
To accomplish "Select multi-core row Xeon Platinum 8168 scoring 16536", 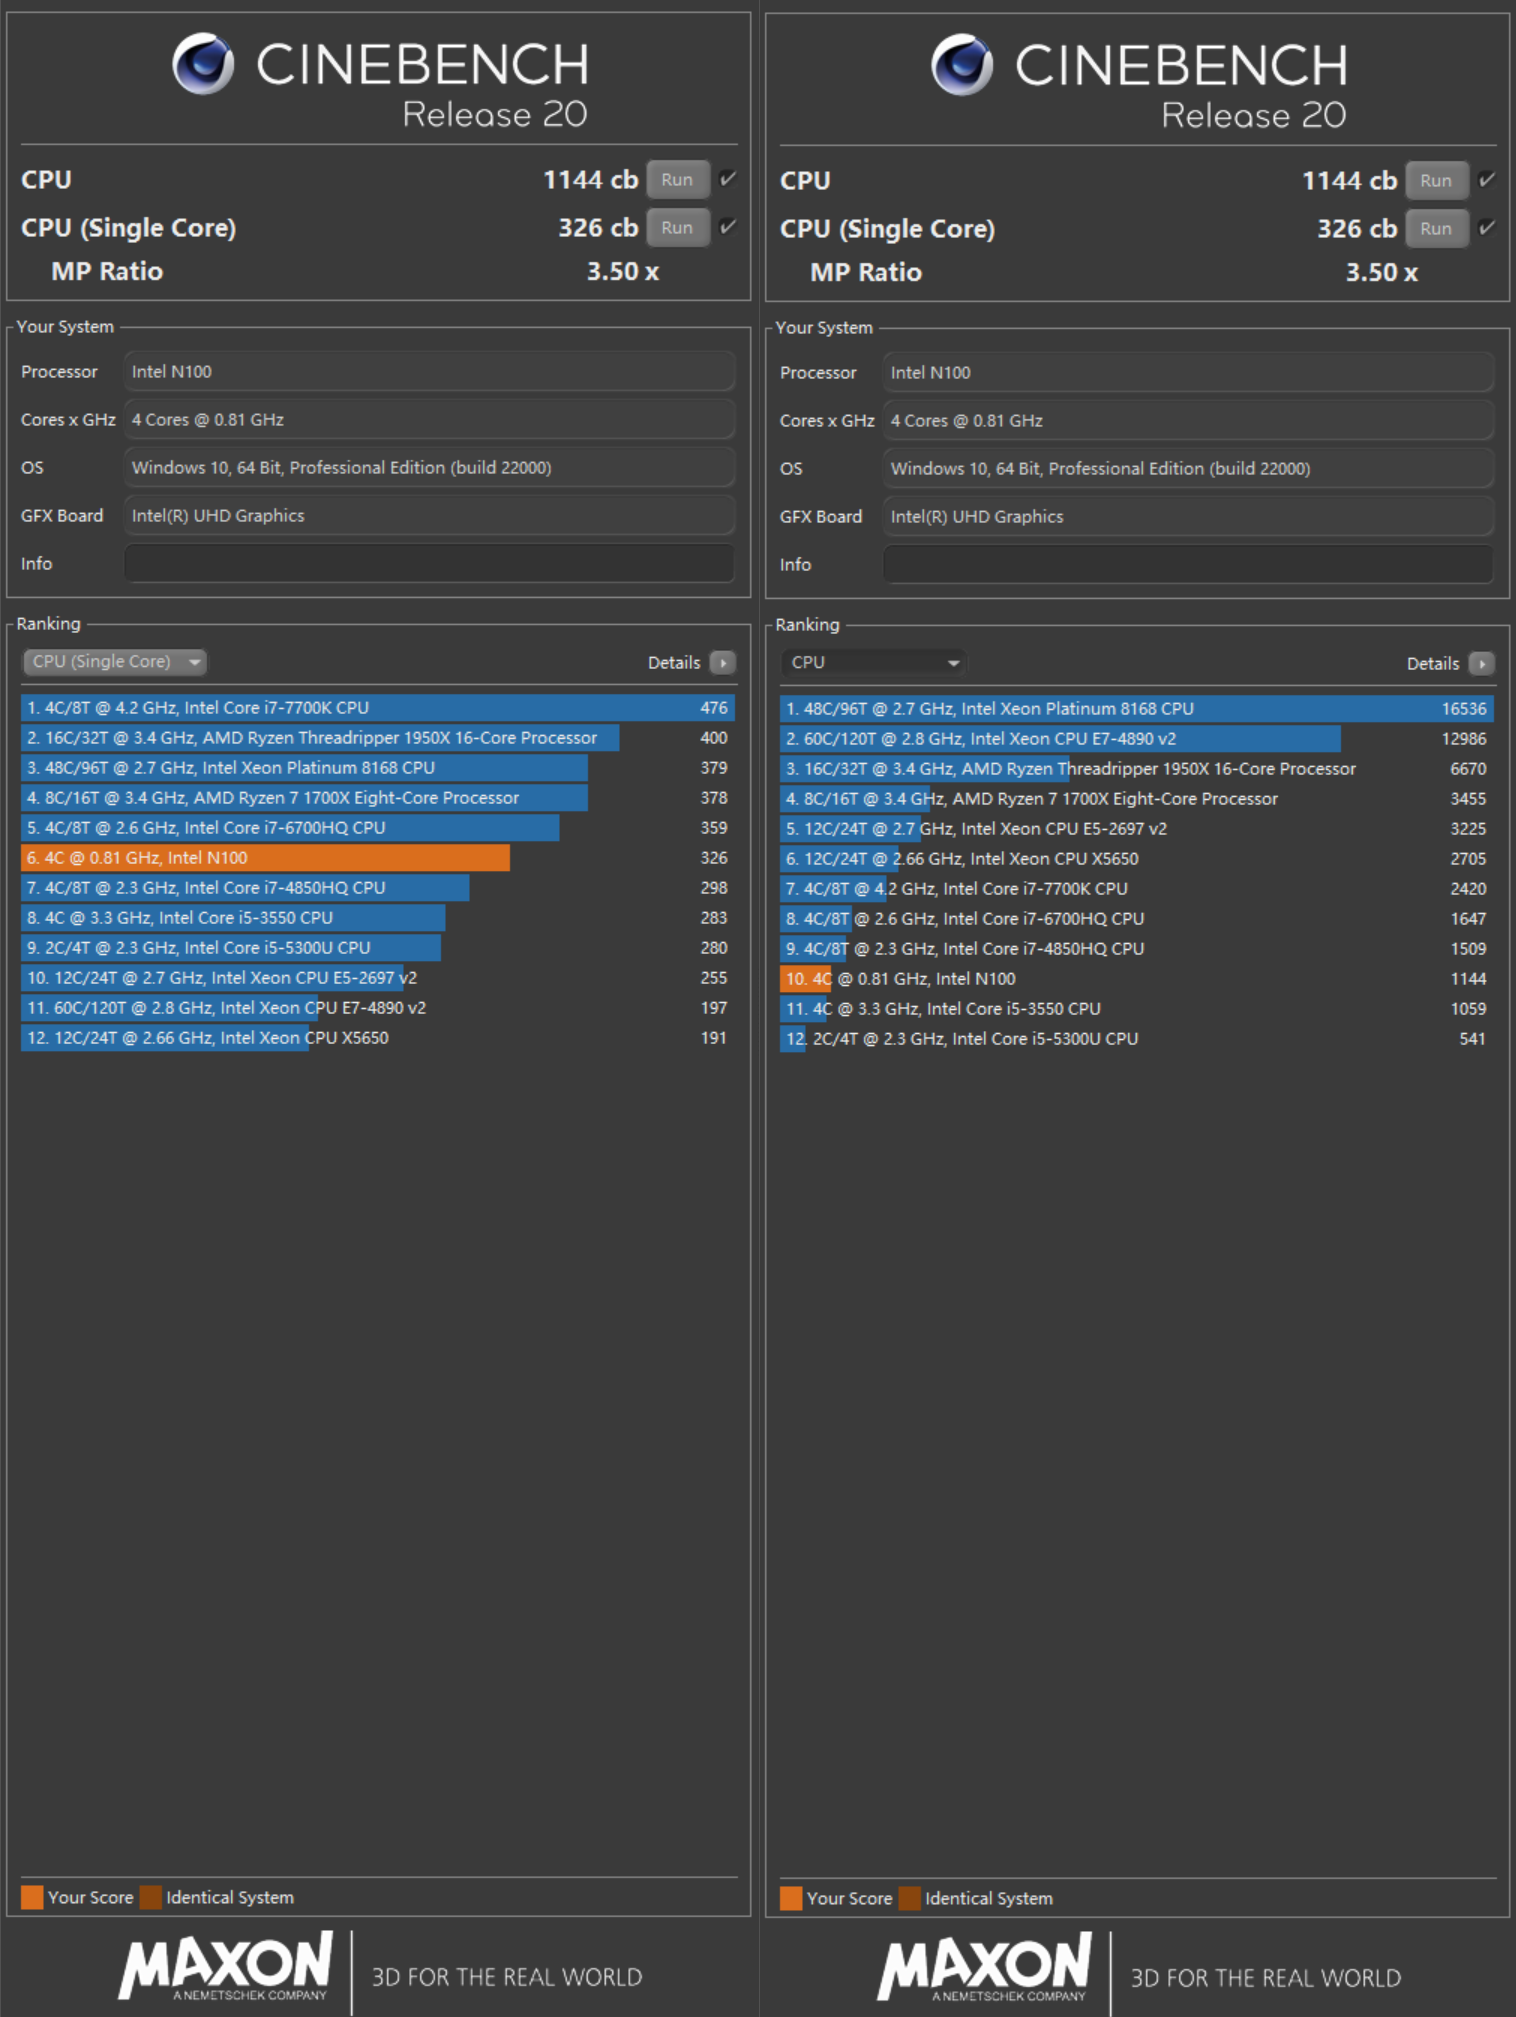I will click(x=1137, y=709).
